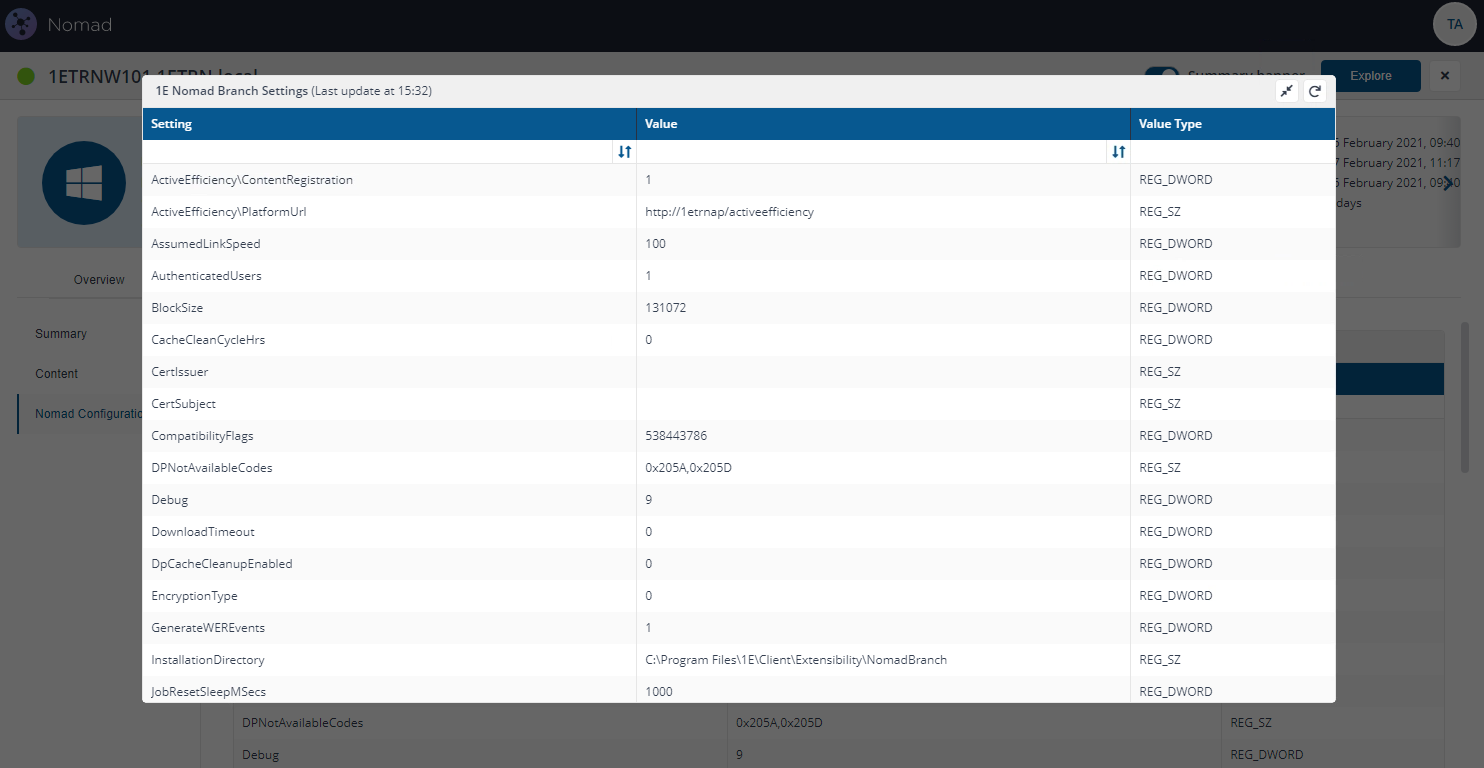Click DPNotAvailableCodes in the background table
1484x768 pixels.
(x=302, y=722)
